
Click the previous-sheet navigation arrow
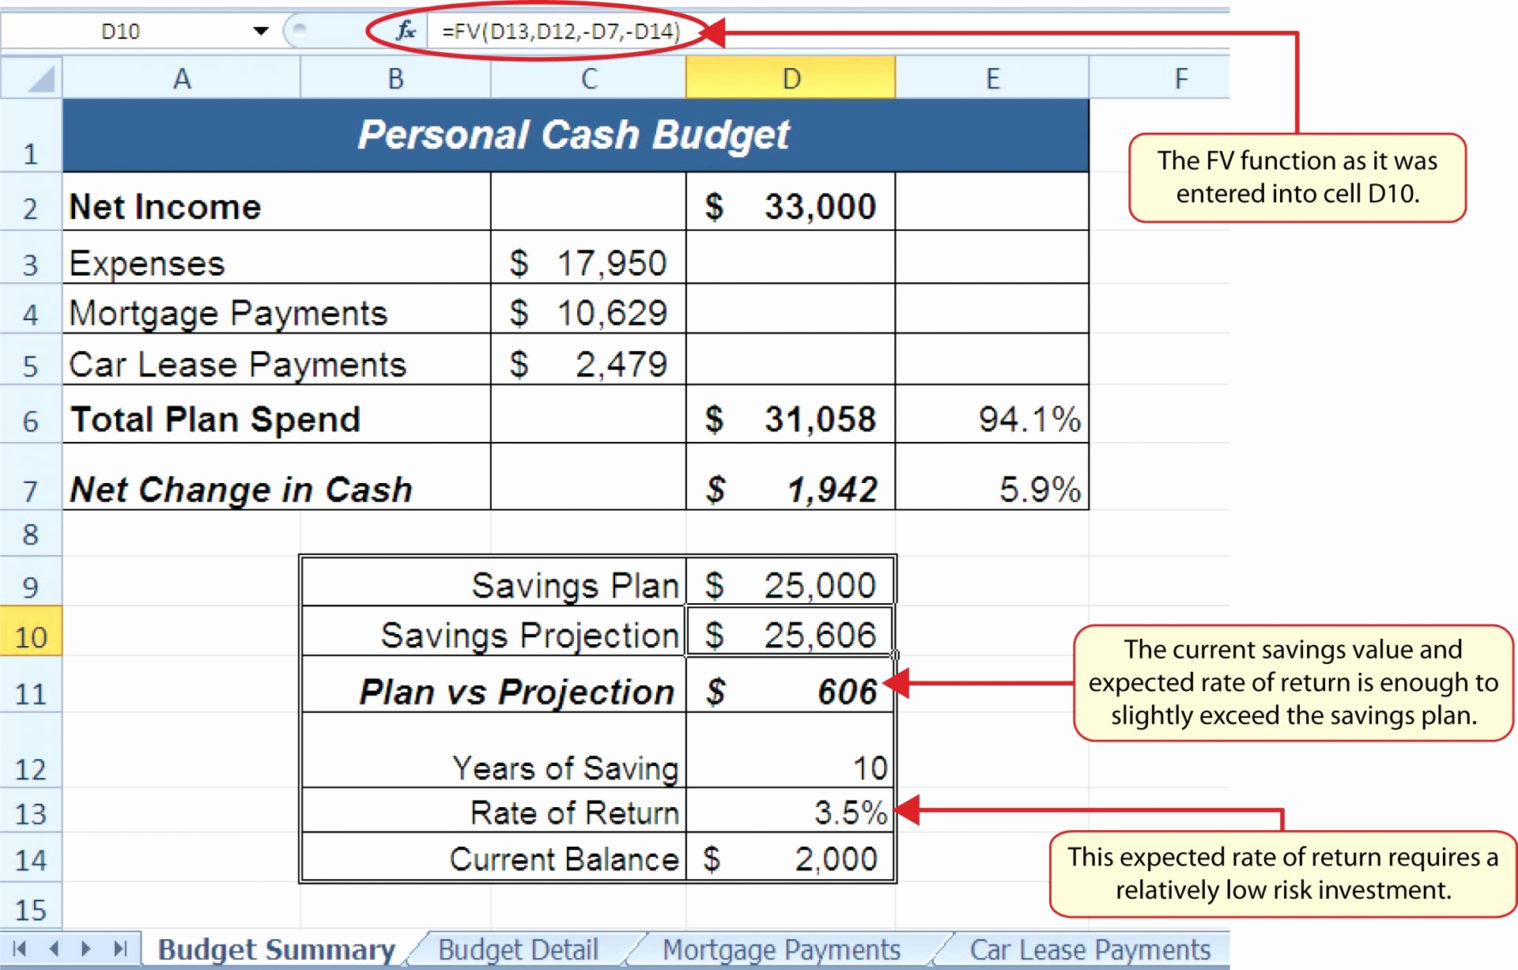pyautogui.click(x=55, y=949)
